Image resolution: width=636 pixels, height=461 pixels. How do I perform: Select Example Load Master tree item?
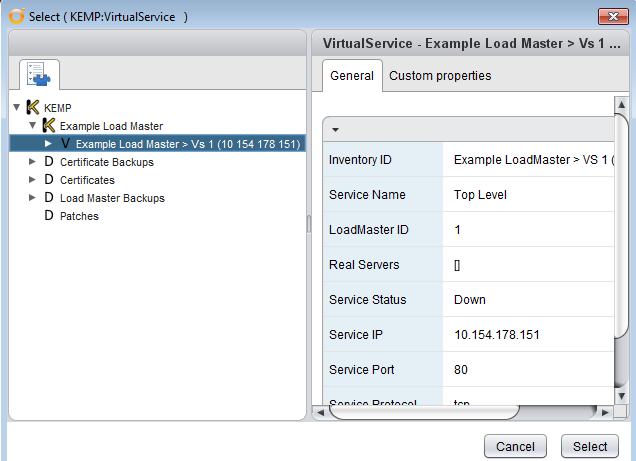[x=111, y=126]
